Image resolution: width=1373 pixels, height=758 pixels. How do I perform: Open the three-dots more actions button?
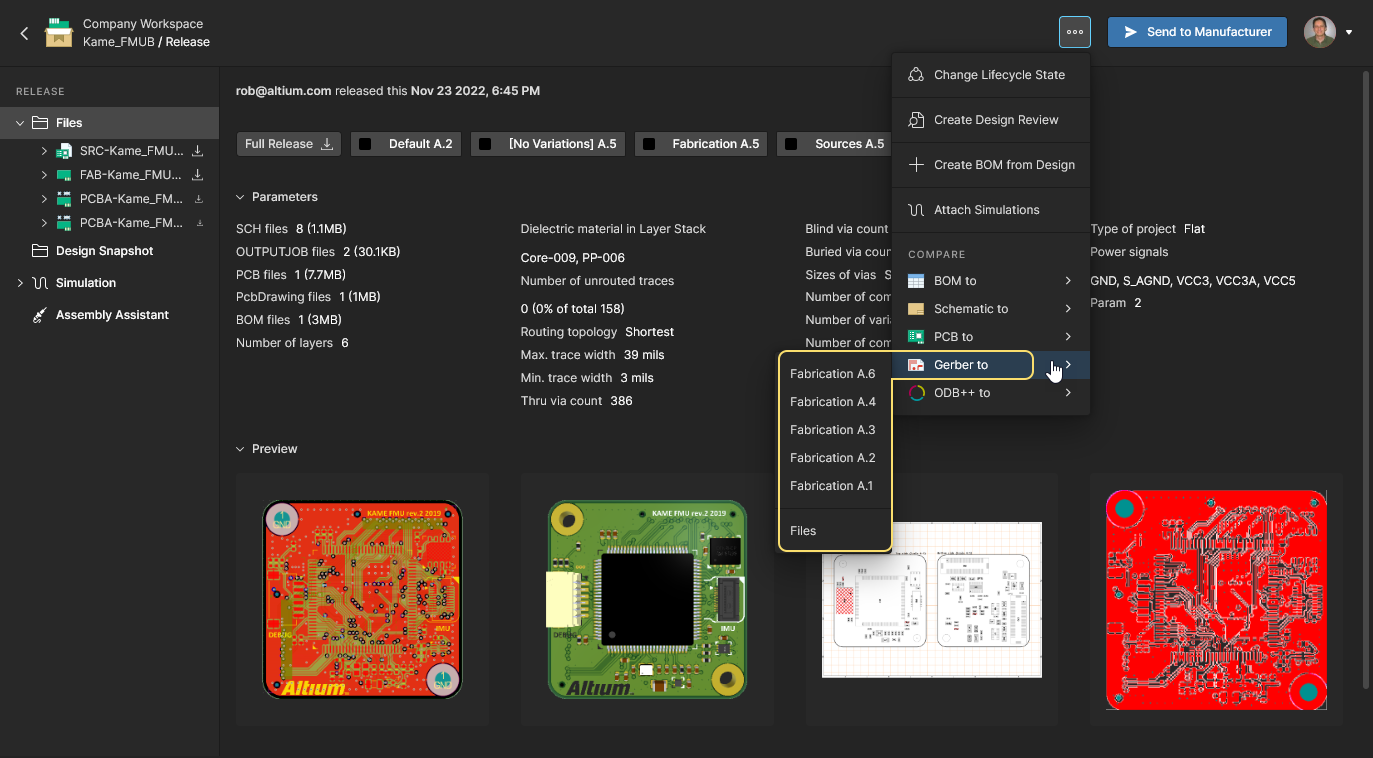[1075, 32]
